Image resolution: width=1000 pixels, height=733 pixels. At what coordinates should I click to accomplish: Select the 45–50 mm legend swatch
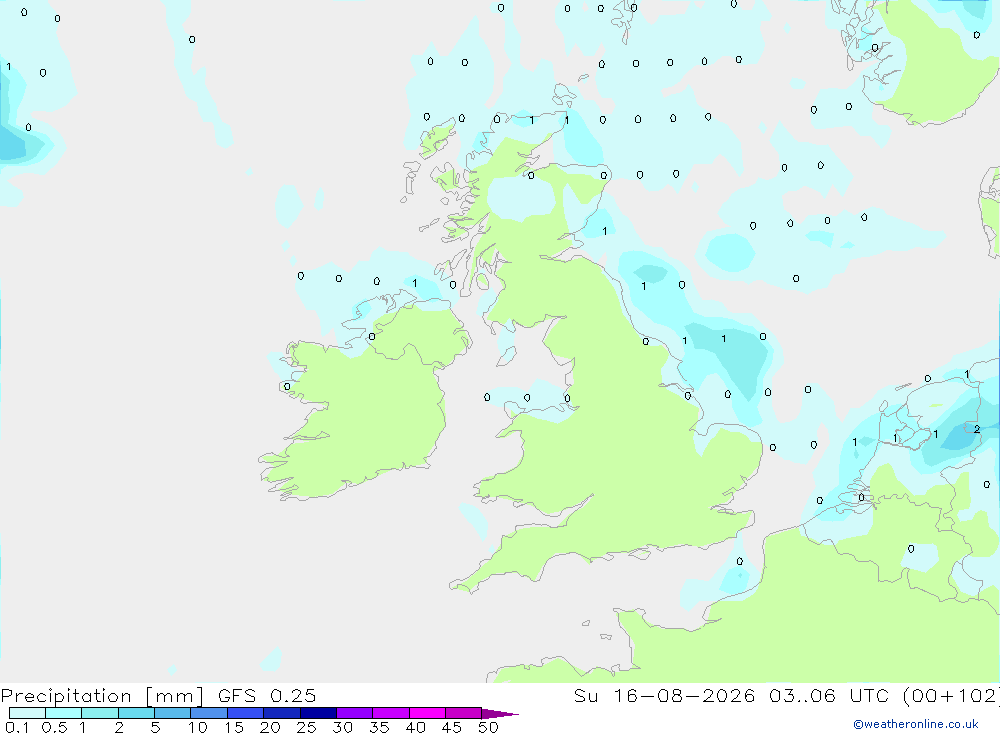[x=464, y=713]
